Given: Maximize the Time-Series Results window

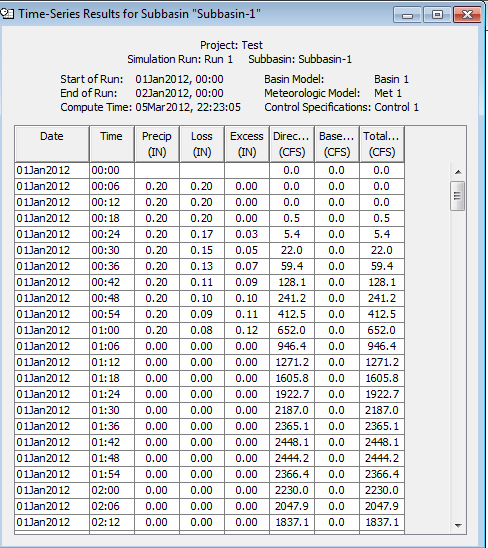Looking at the screenshot, I should click(437, 15).
